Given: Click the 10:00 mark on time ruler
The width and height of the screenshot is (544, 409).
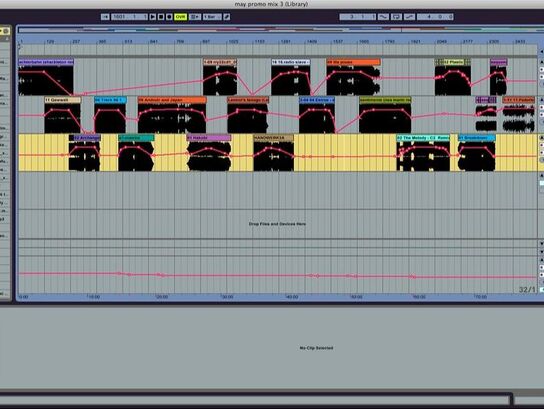Looking at the screenshot, I should coord(93,297).
